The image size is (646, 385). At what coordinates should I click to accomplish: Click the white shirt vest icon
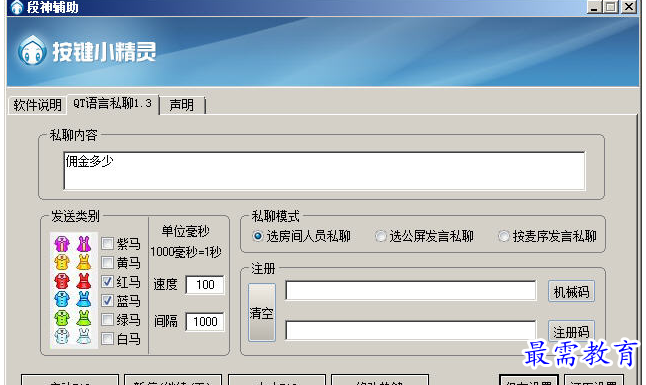[62, 336]
